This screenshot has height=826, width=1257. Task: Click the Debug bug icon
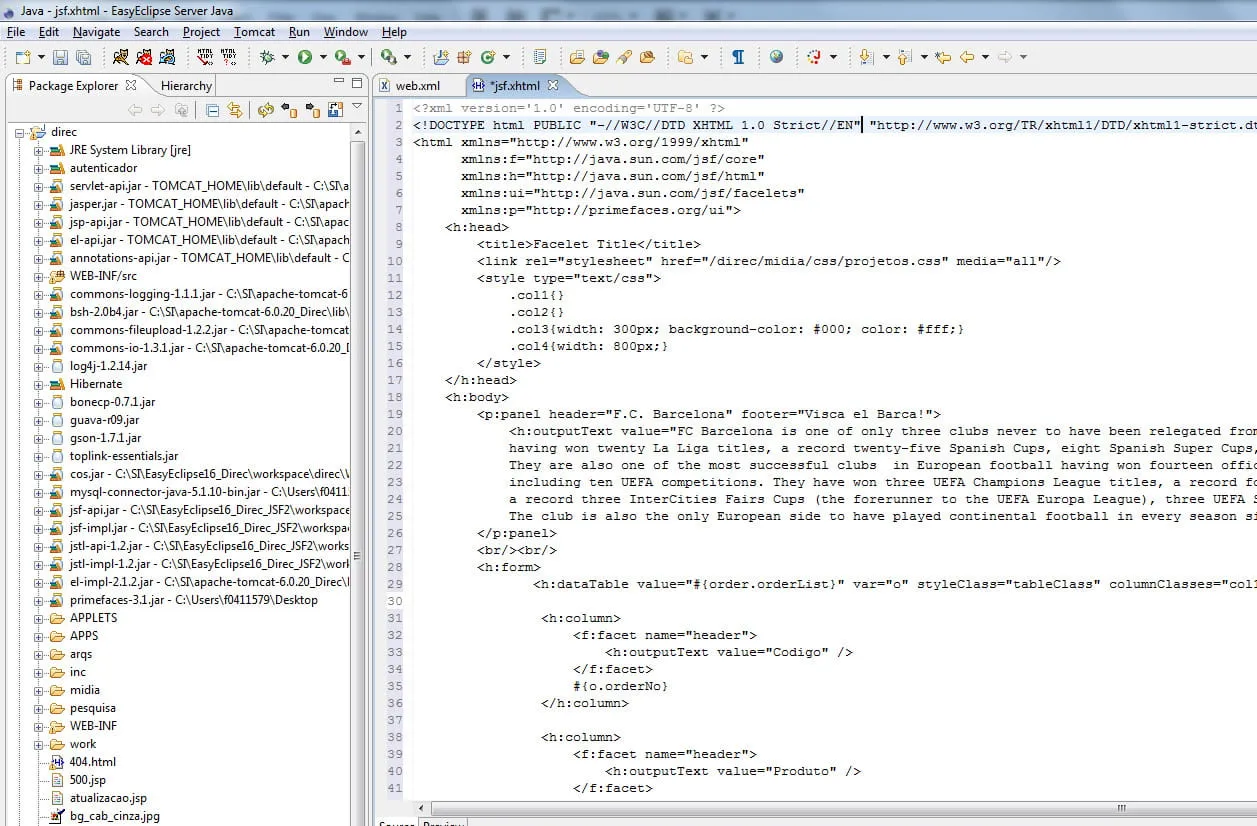(267, 57)
